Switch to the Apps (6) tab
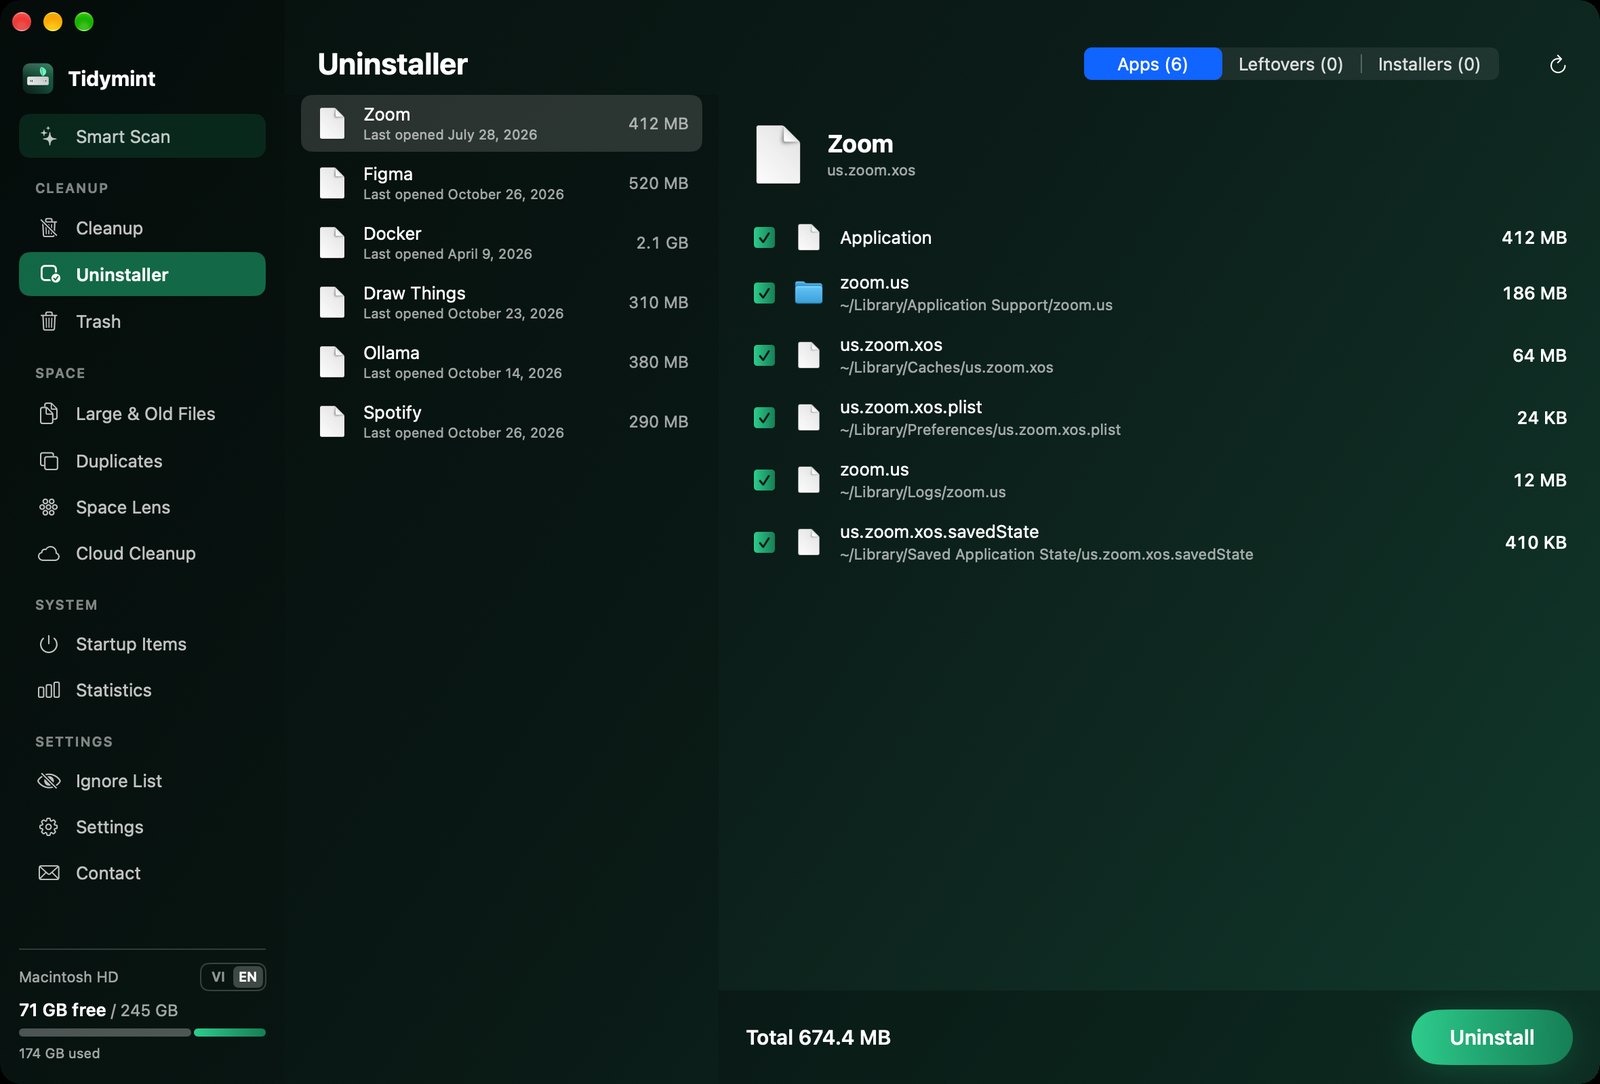The height and width of the screenshot is (1084, 1600). coord(1152,64)
